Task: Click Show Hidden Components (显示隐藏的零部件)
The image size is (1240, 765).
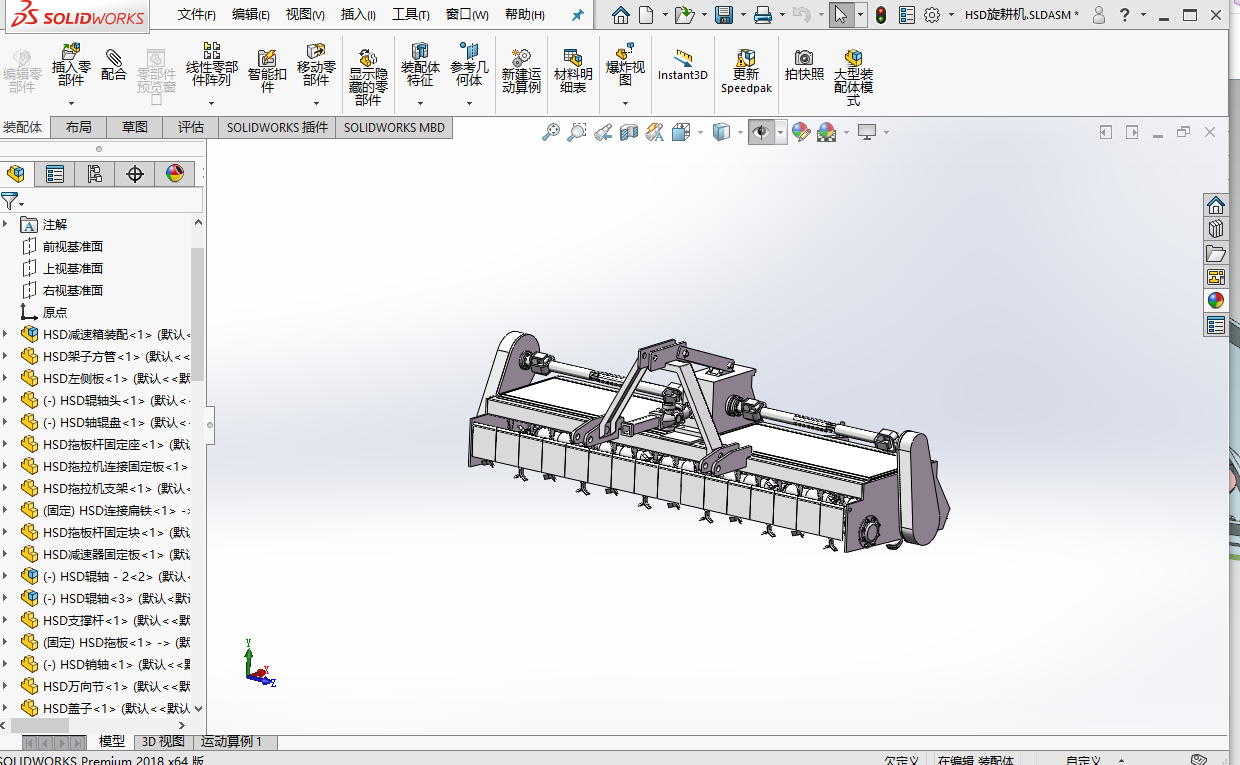Action: pyautogui.click(x=368, y=77)
